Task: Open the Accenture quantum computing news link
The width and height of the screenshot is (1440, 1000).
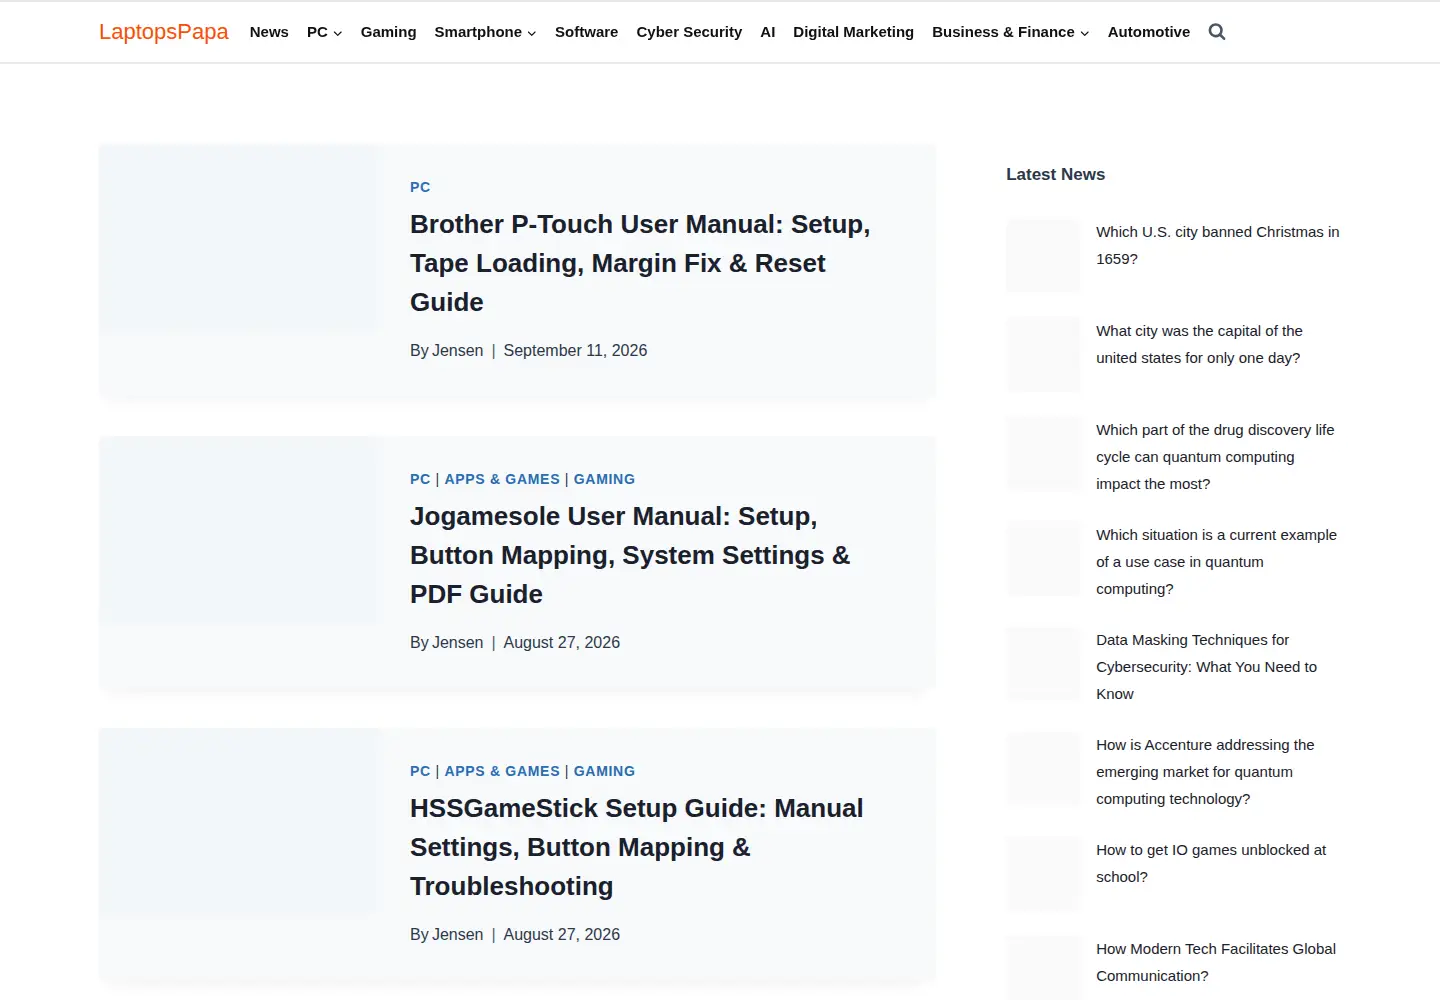Action: point(1205,772)
